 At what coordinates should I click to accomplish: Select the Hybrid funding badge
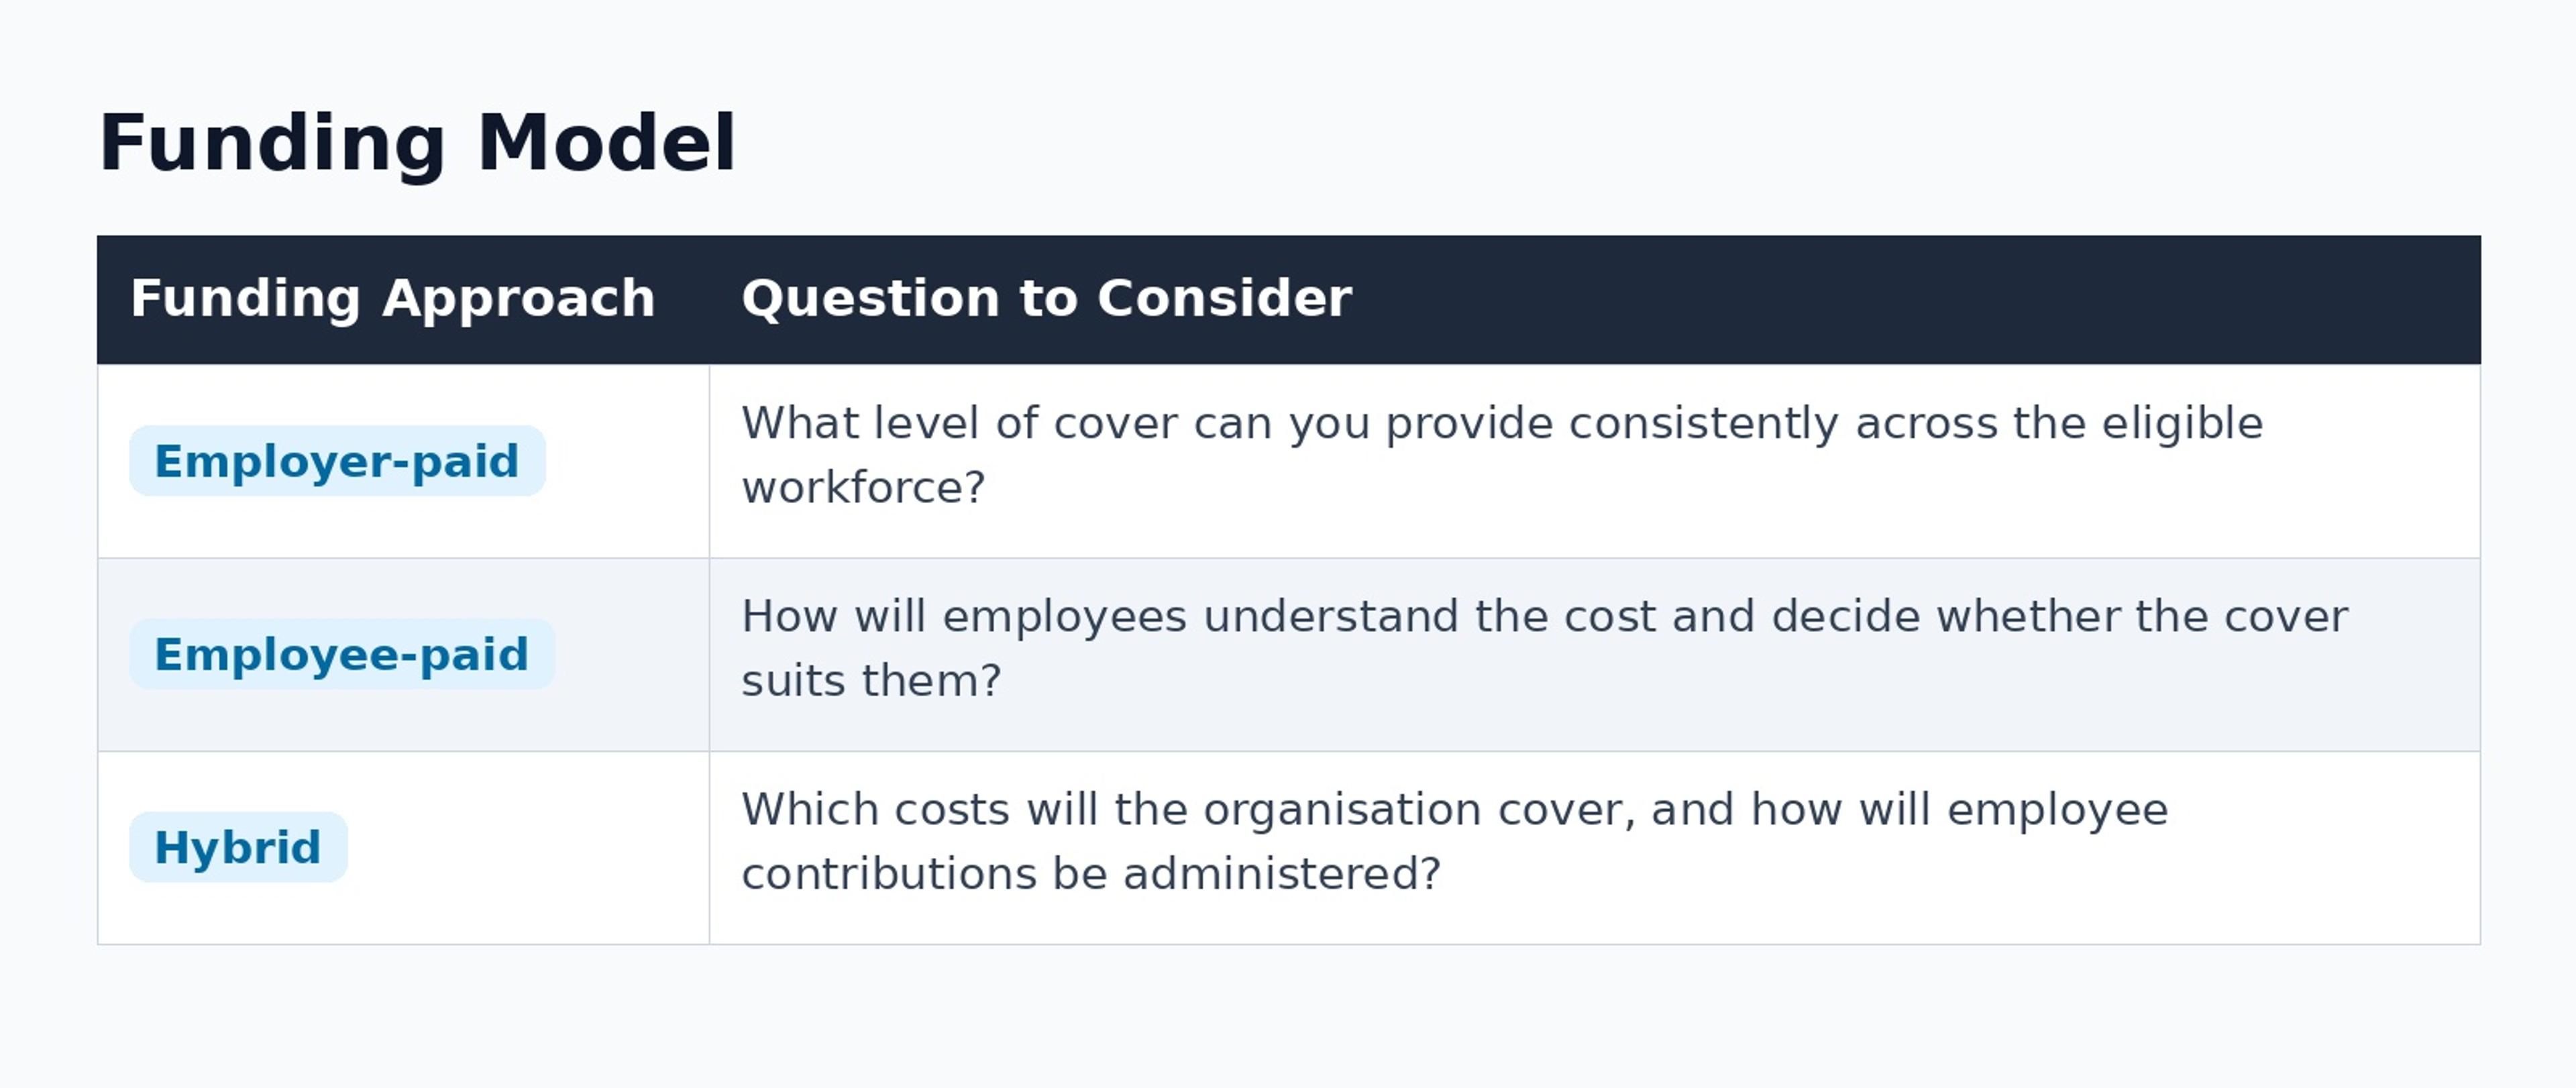click(x=238, y=847)
